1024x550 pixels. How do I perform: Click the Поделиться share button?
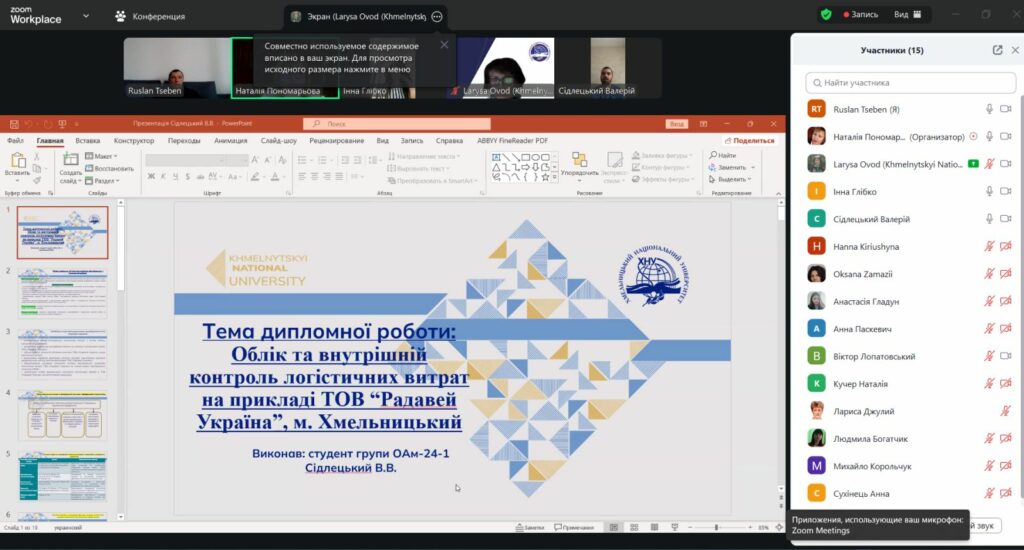[750, 141]
